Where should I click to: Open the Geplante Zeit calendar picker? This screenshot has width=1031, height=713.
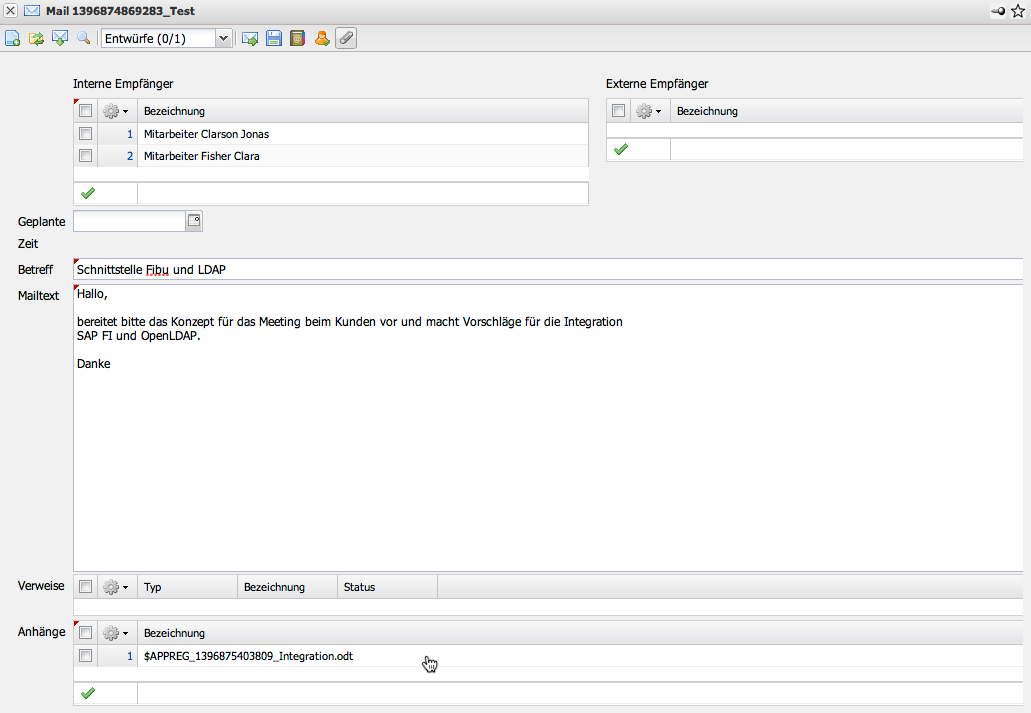click(x=194, y=221)
